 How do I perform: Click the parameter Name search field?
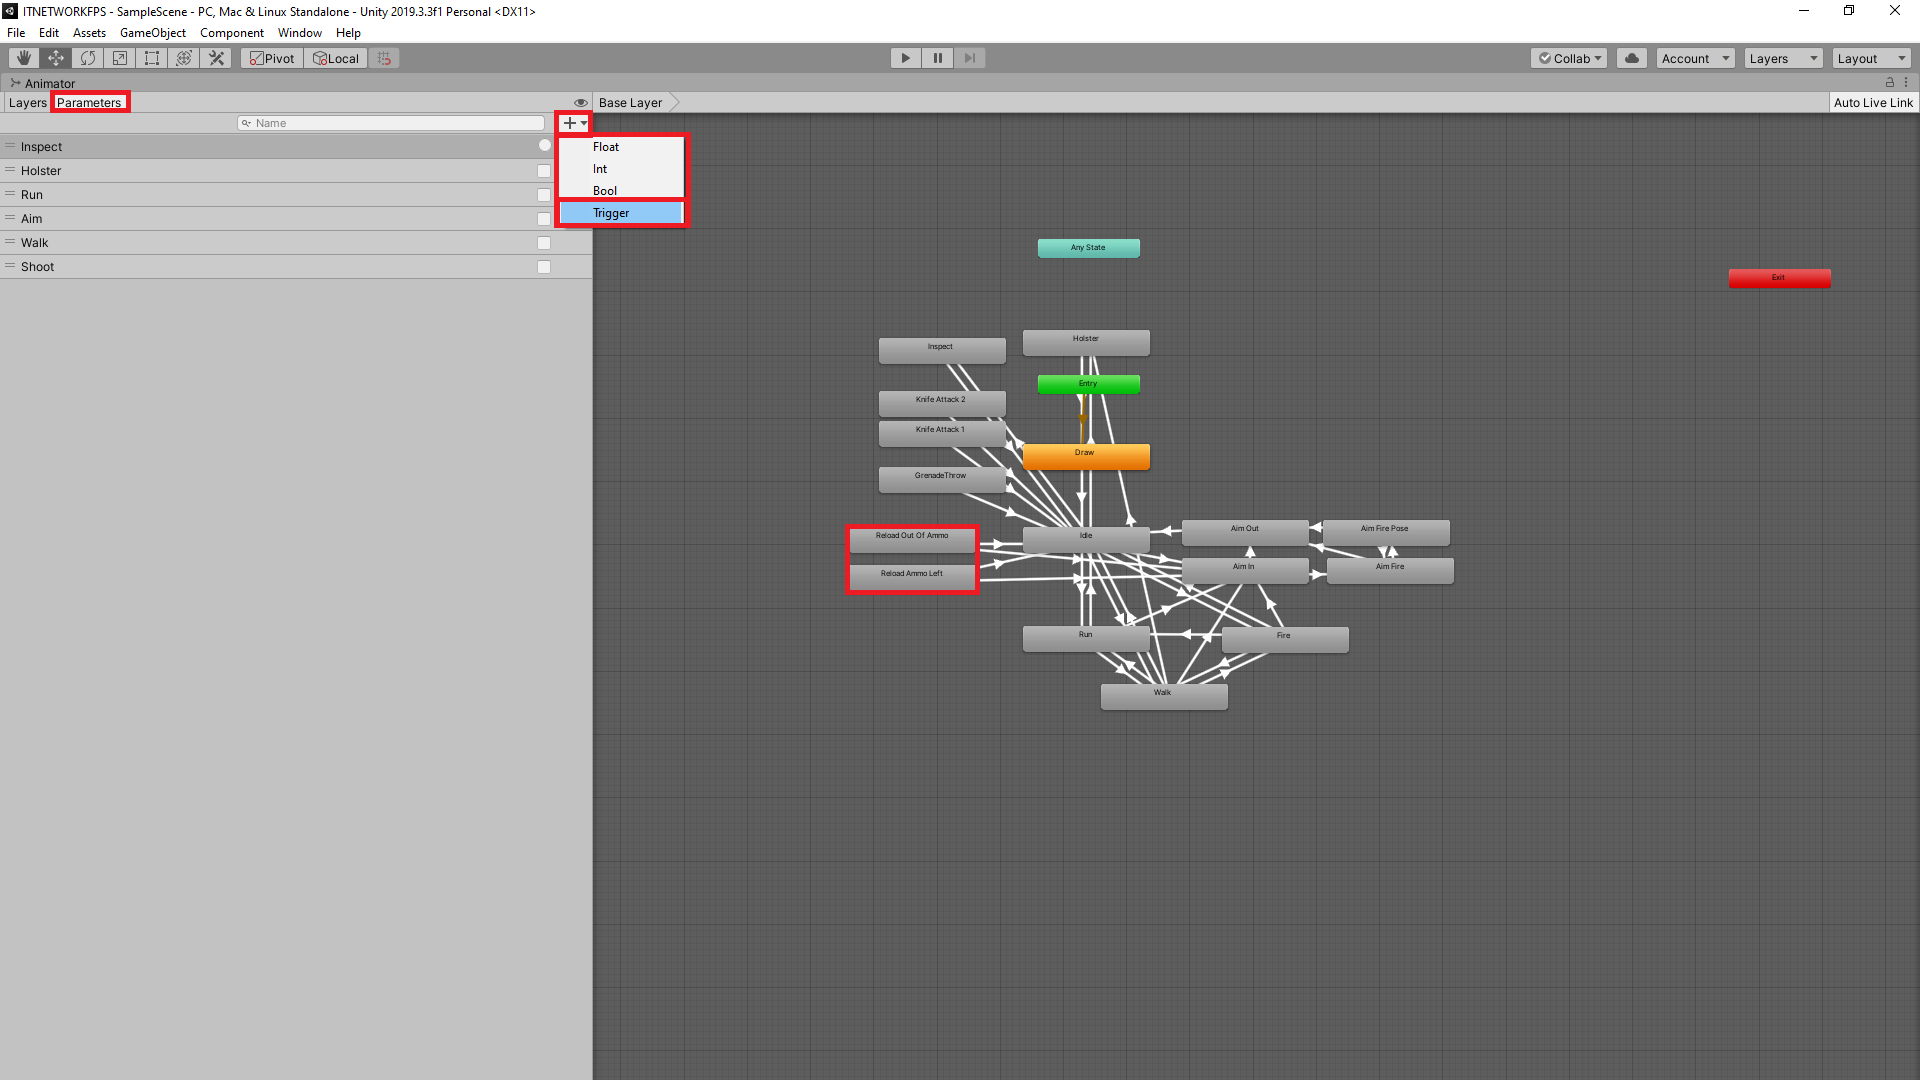390,122
